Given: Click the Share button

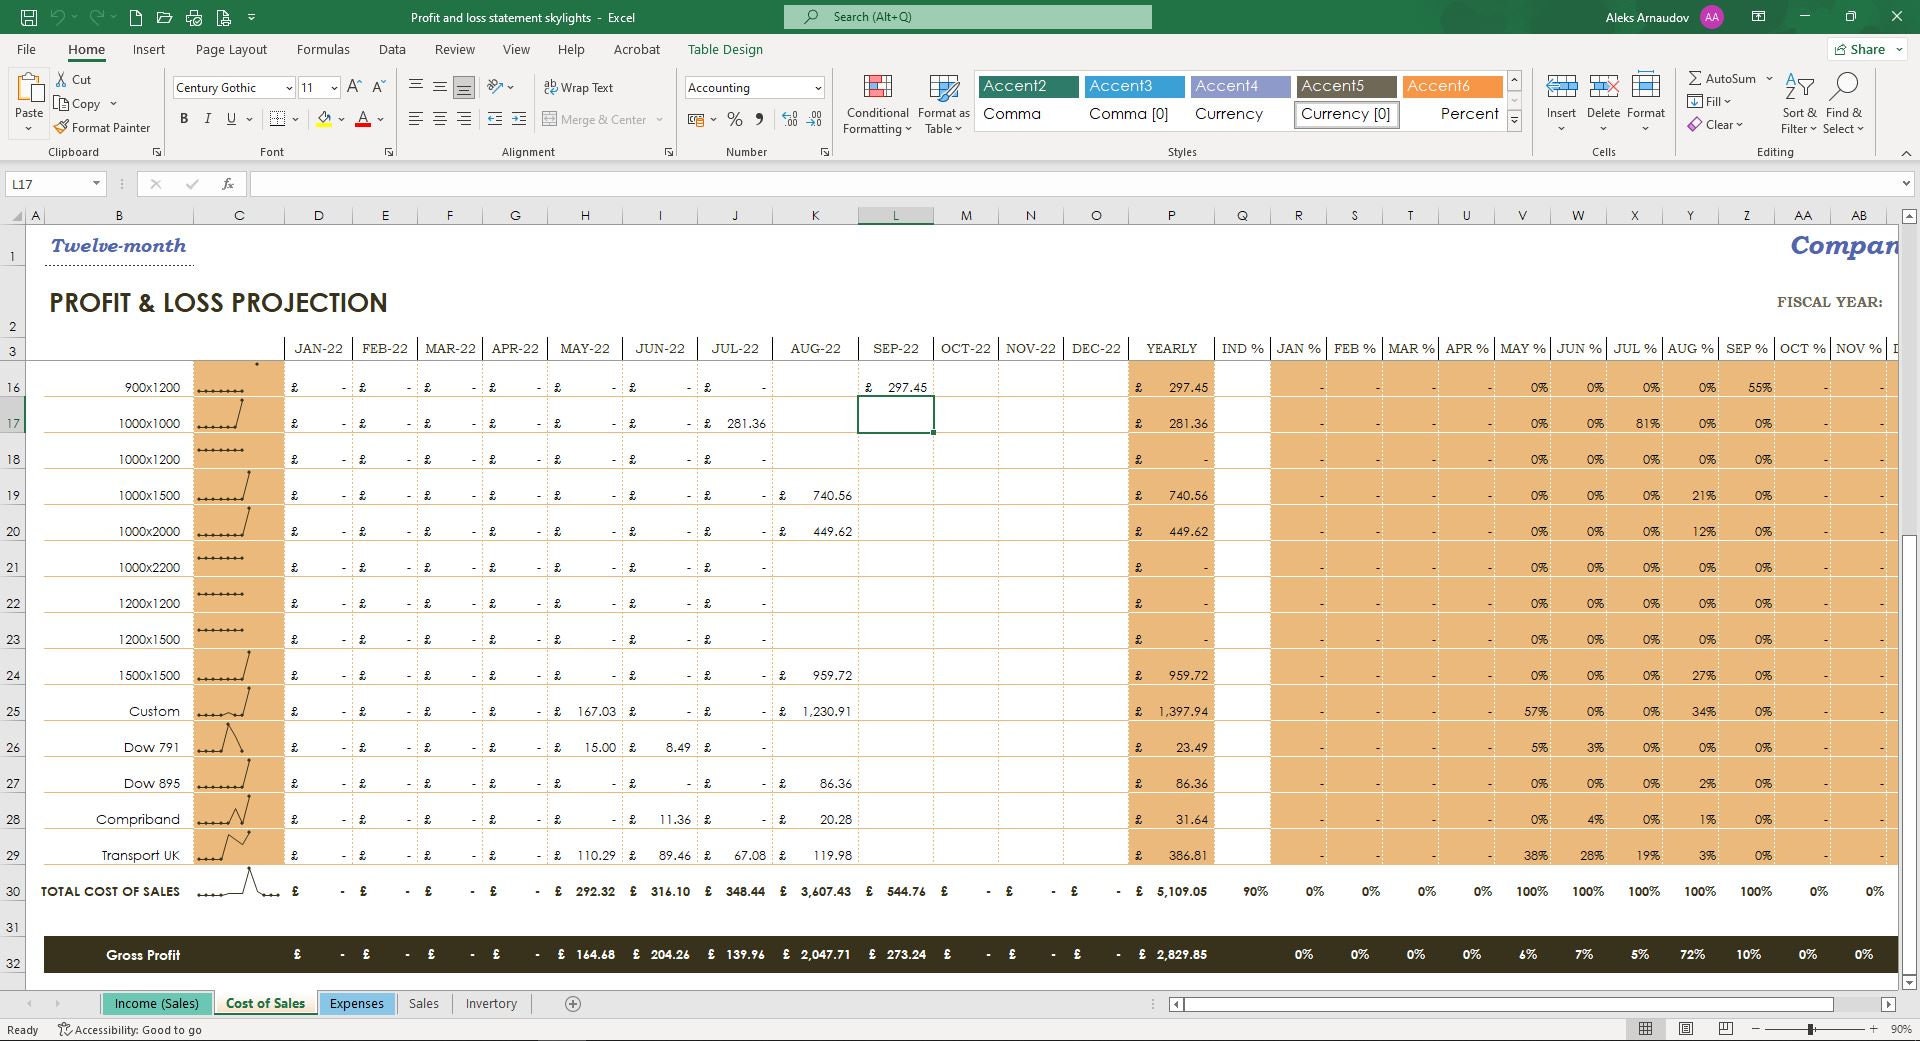Looking at the screenshot, I should 1864,49.
